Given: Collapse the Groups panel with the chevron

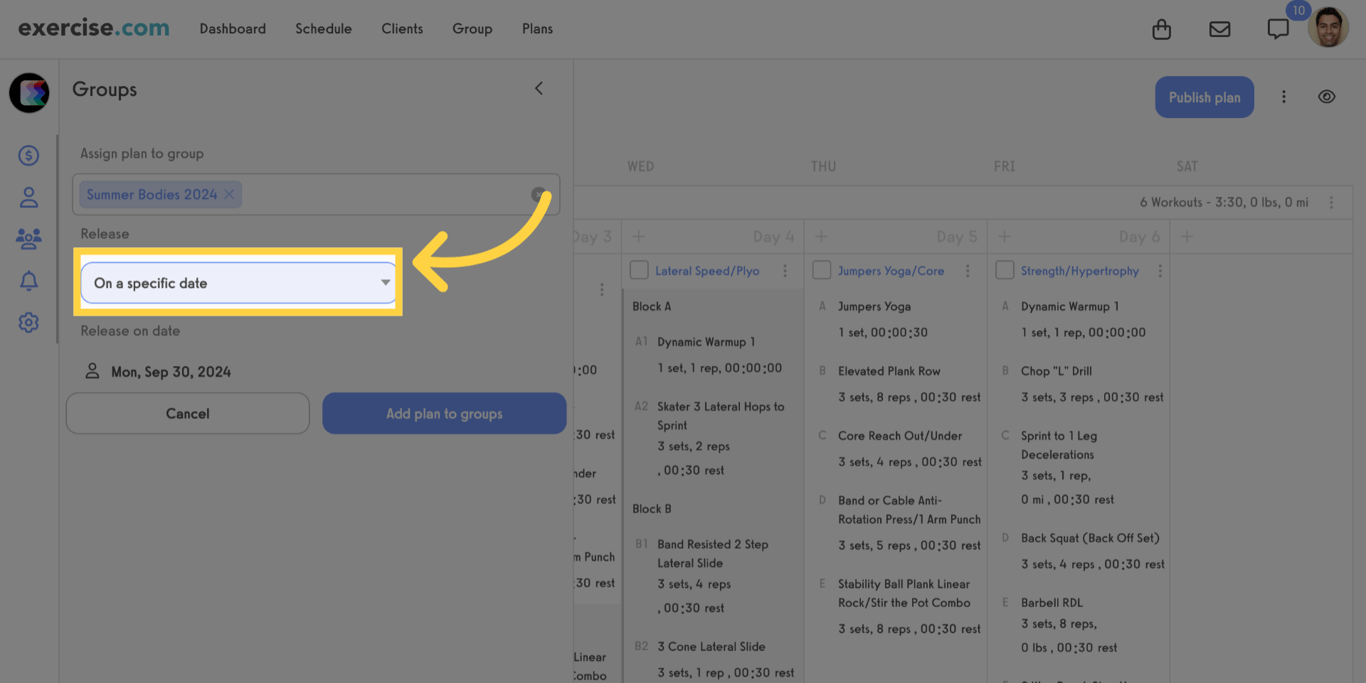Looking at the screenshot, I should click(x=538, y=88).
